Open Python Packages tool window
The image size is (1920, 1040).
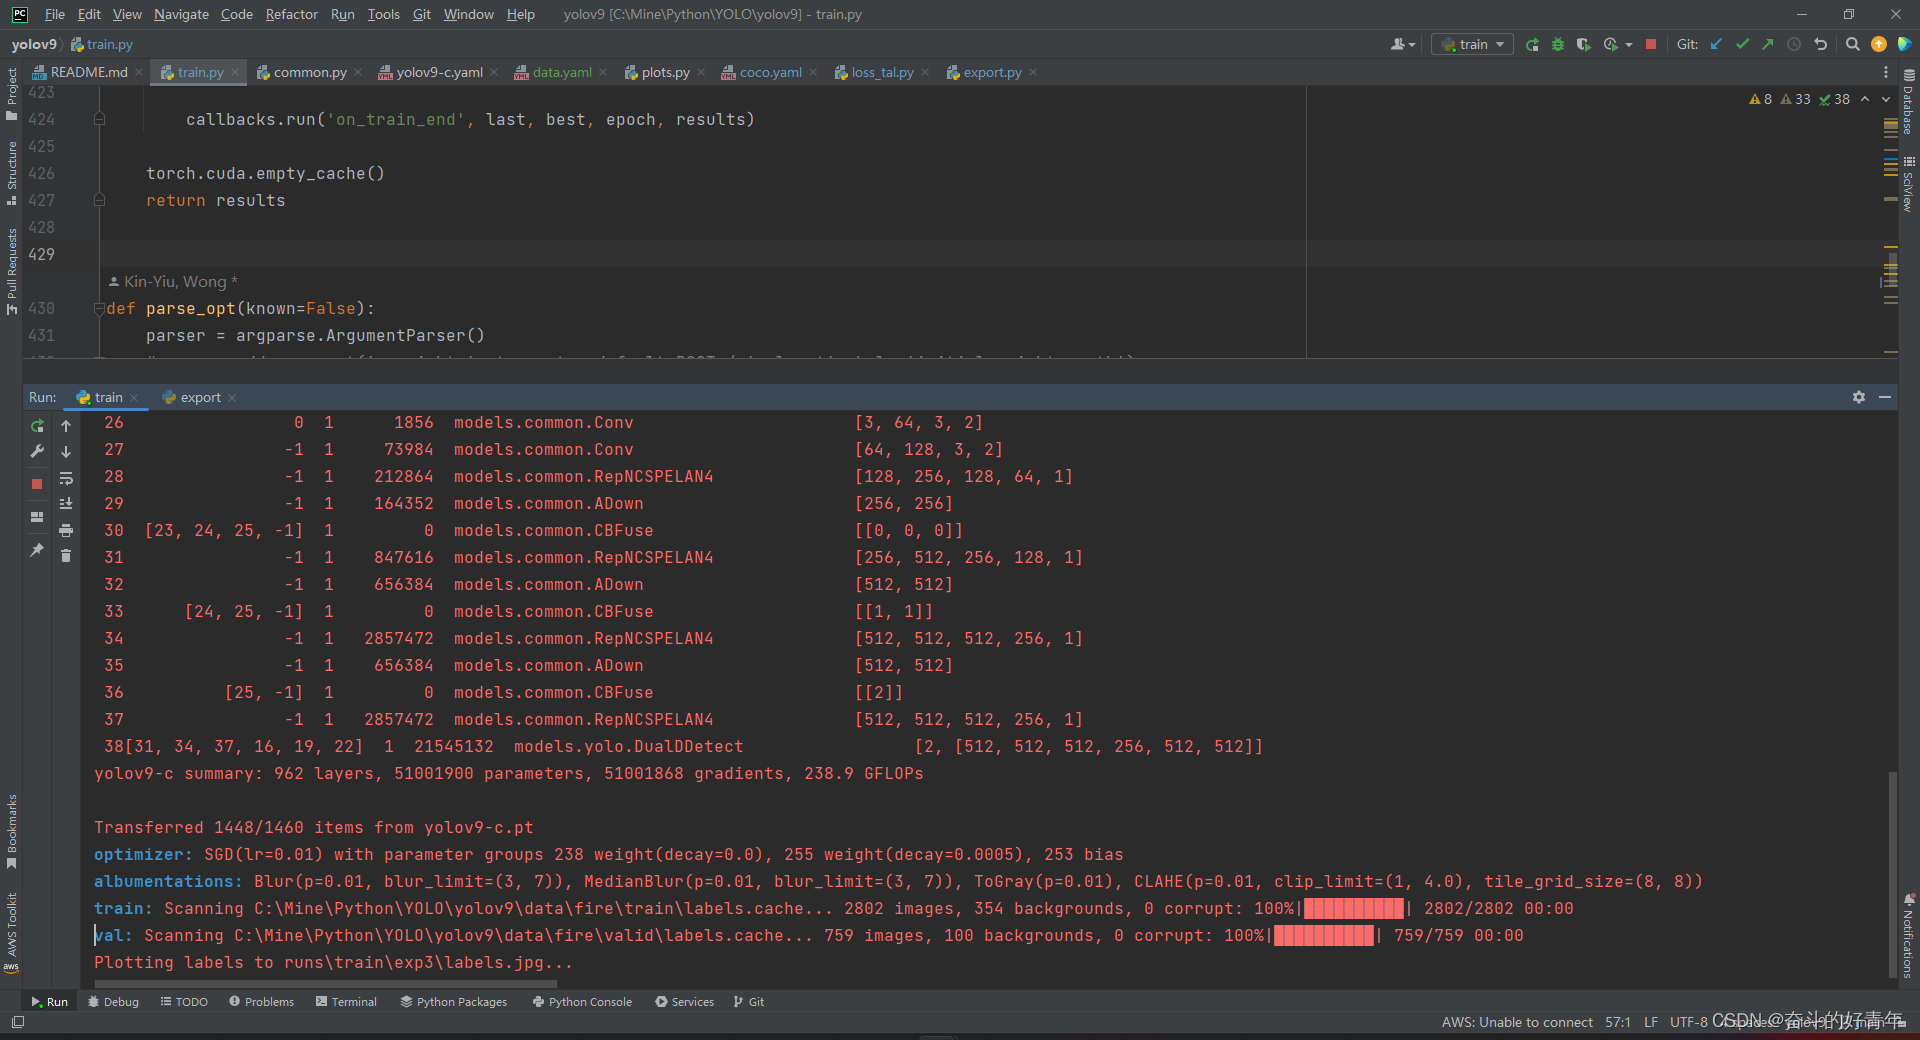coord(453,1001)
